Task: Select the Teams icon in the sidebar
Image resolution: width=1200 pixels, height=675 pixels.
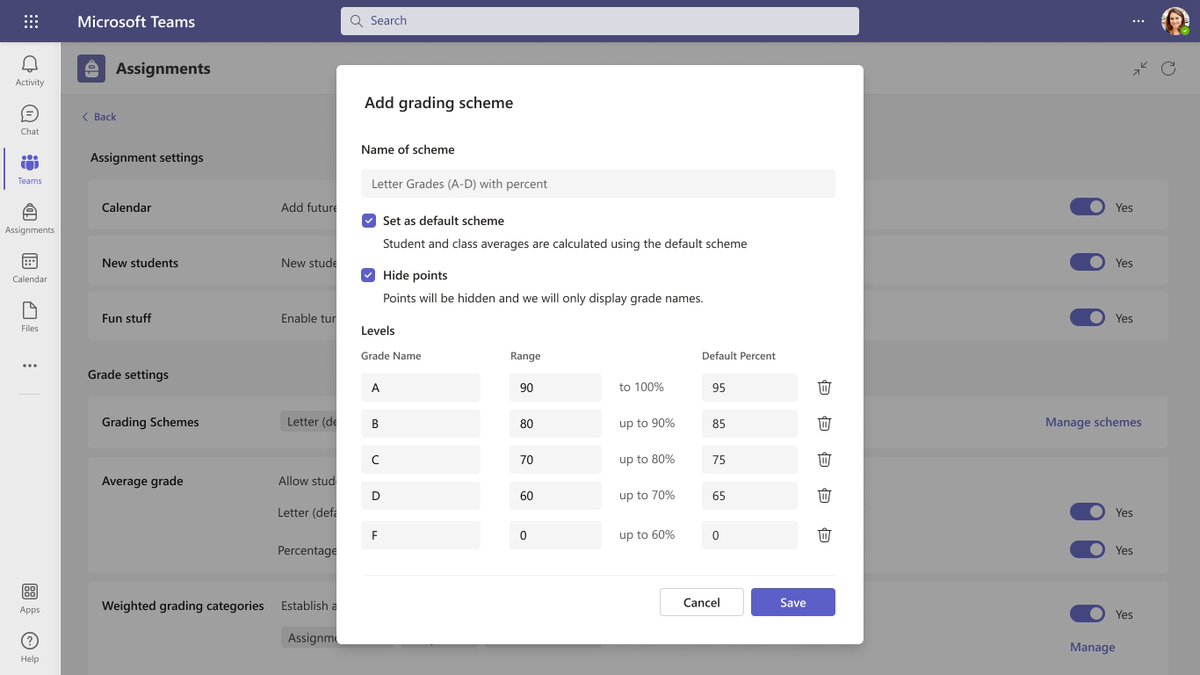Action: tap(29, 167)
